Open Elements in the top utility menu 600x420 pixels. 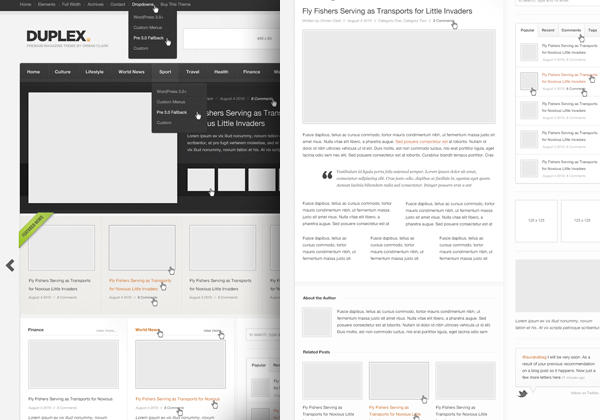click(46, 4)
